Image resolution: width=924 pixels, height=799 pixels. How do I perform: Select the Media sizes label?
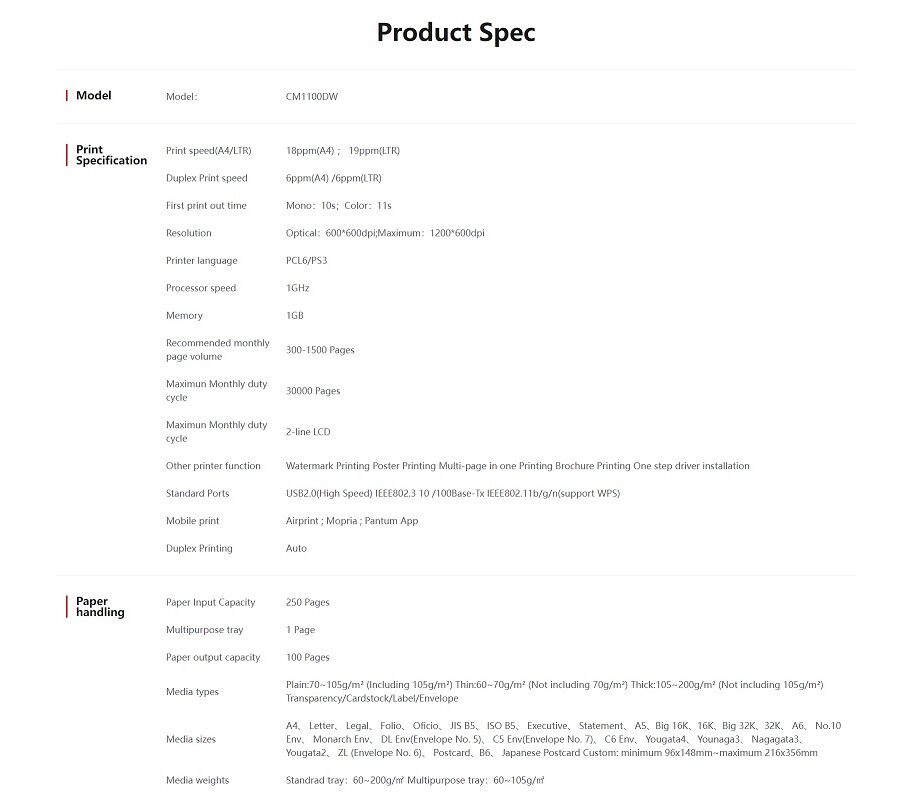point(191,740)
